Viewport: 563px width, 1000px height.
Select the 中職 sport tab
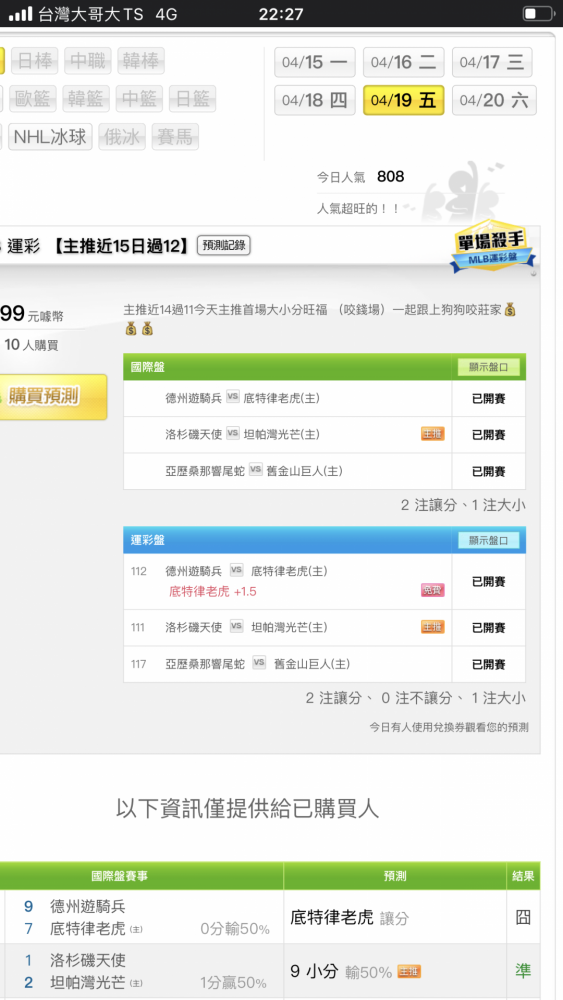click(87, 61)
